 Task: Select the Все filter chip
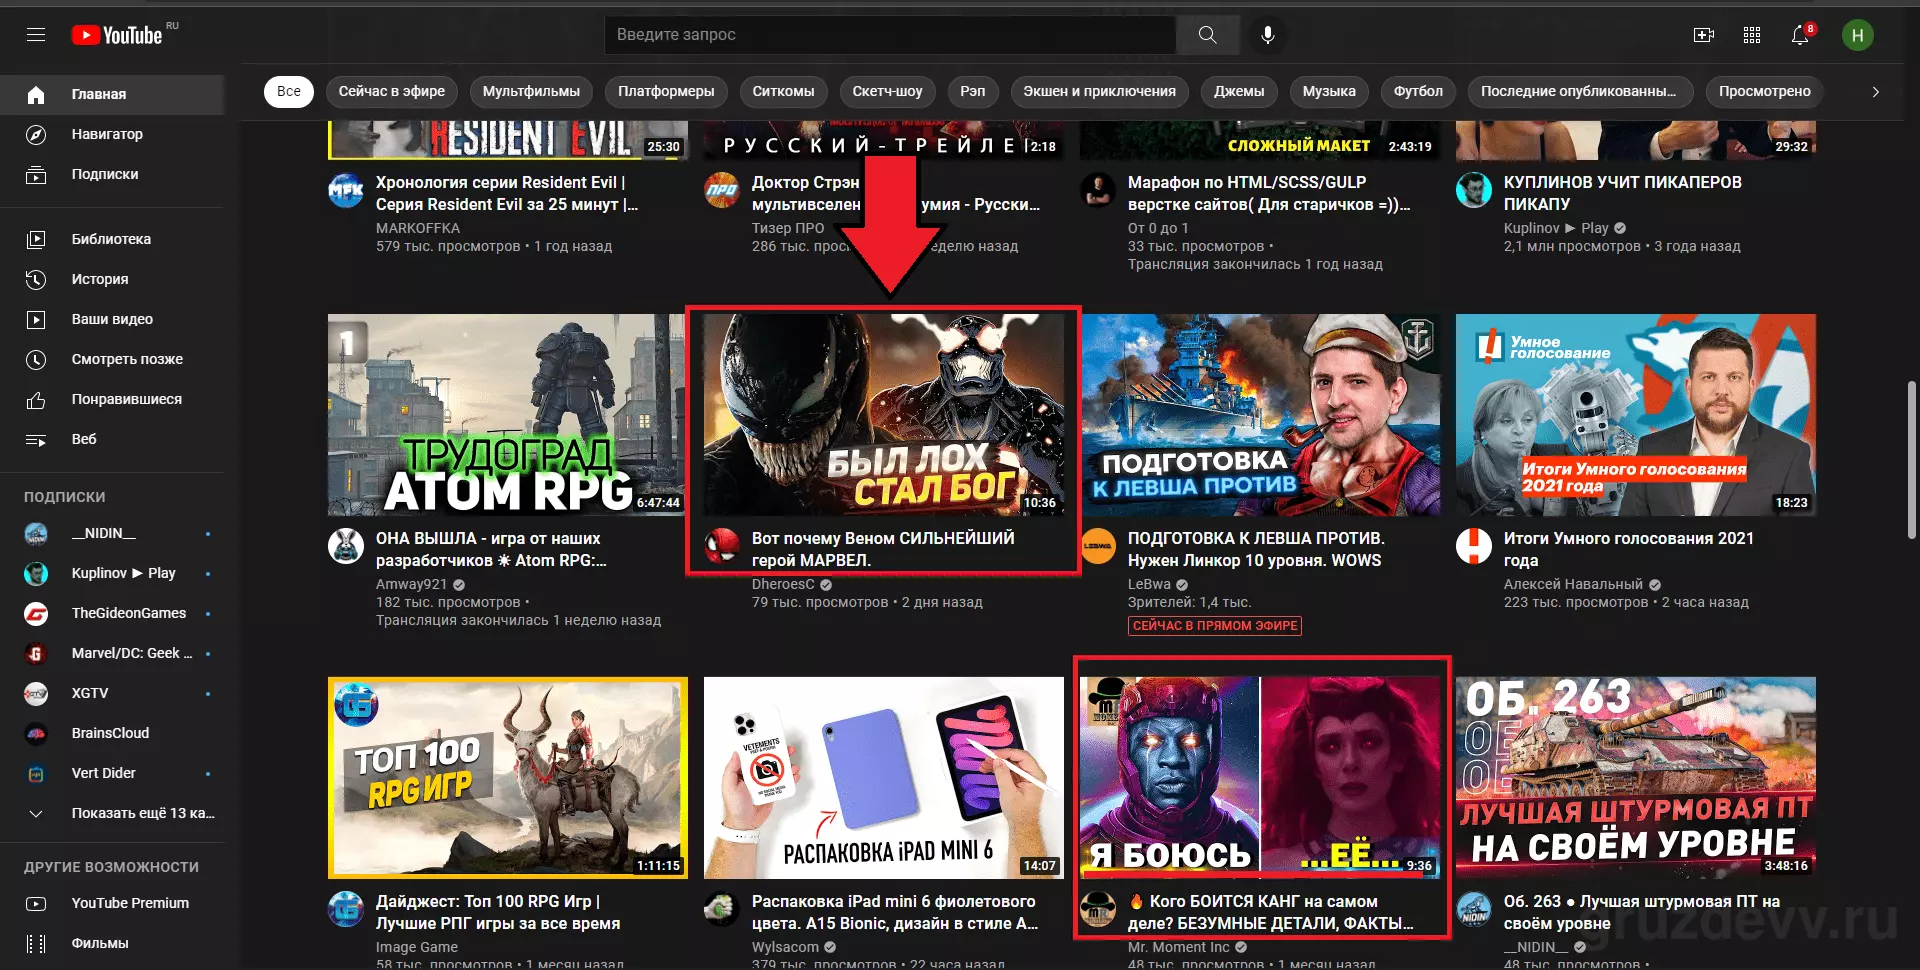point(289,91)
